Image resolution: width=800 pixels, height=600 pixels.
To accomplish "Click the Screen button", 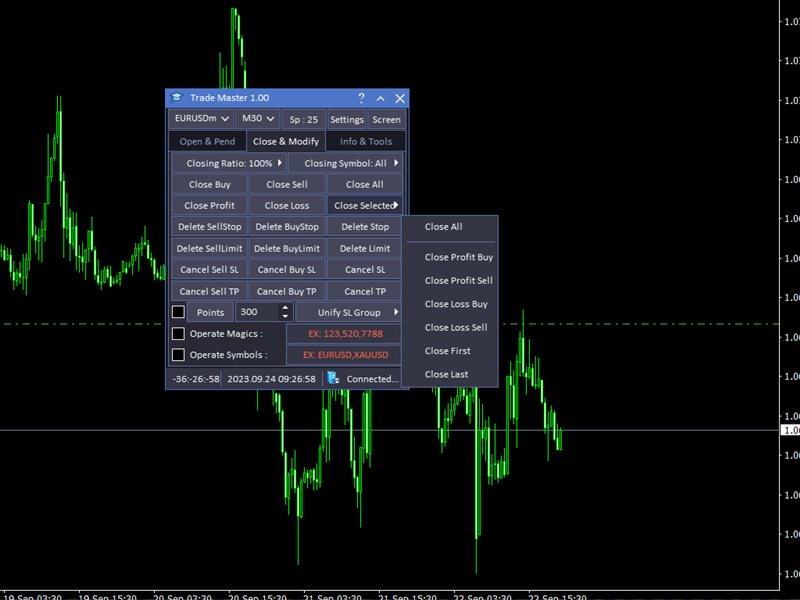I will (386, 119).
